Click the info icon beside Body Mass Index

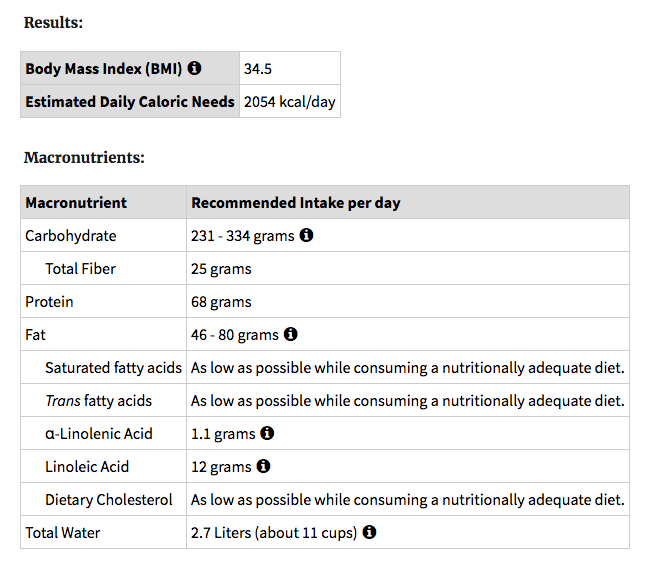[194, 69]
